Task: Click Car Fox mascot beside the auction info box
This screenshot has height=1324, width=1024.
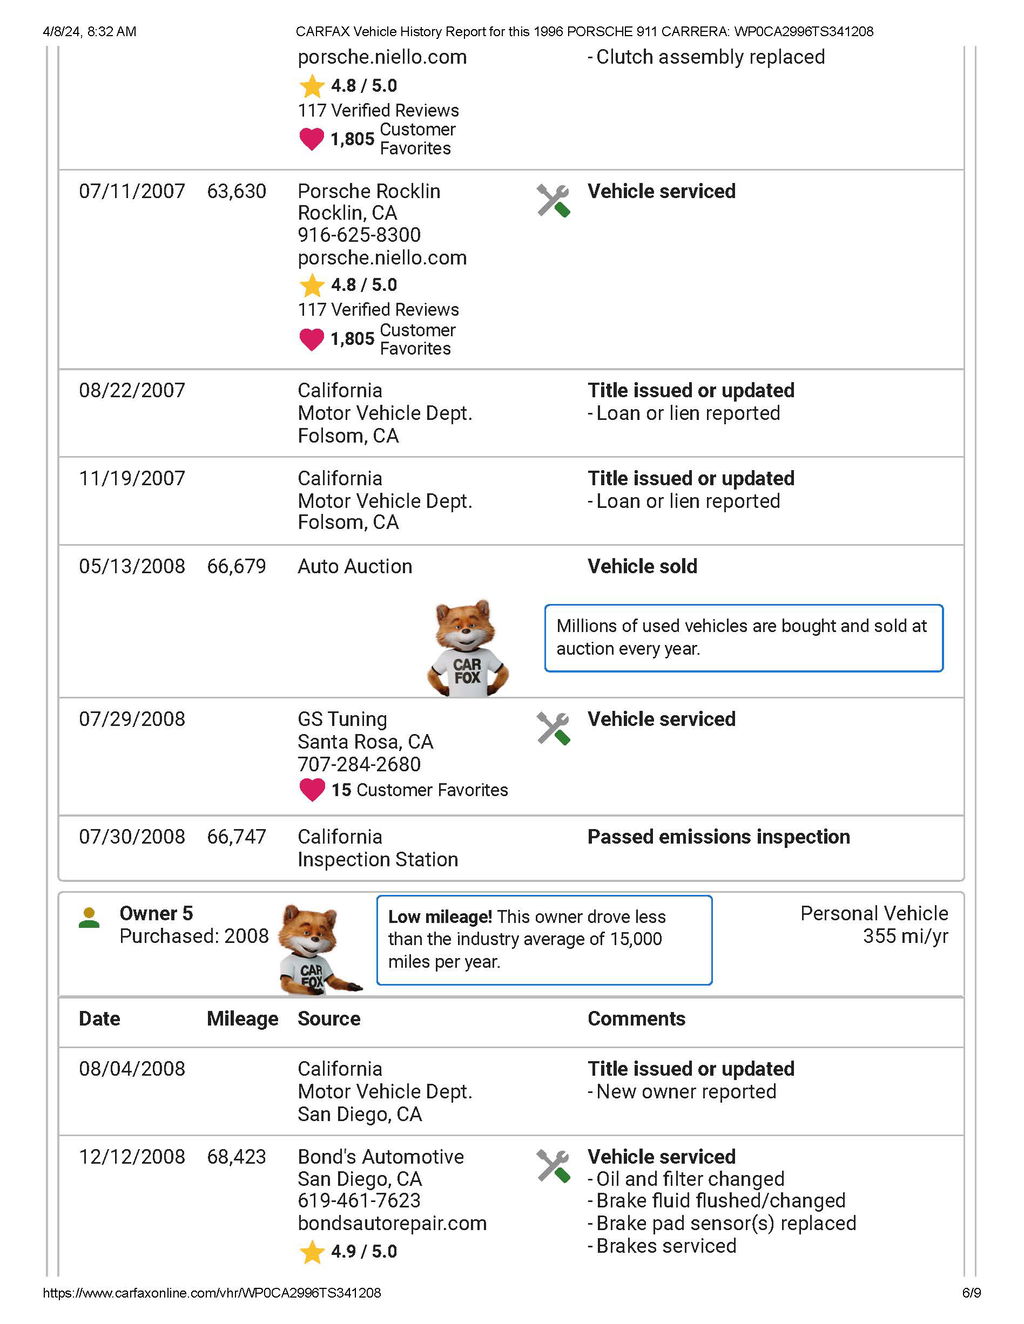Action: point(468,648)
